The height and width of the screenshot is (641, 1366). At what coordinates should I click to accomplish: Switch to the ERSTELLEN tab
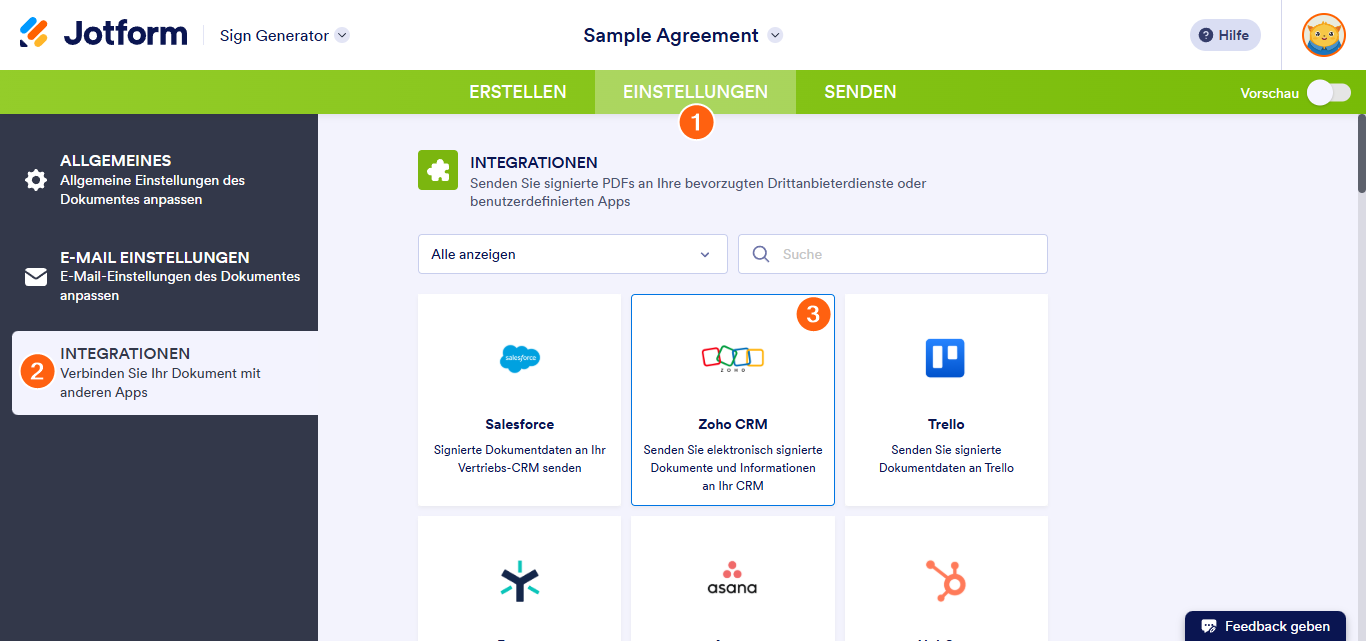[x=518, y=91]
